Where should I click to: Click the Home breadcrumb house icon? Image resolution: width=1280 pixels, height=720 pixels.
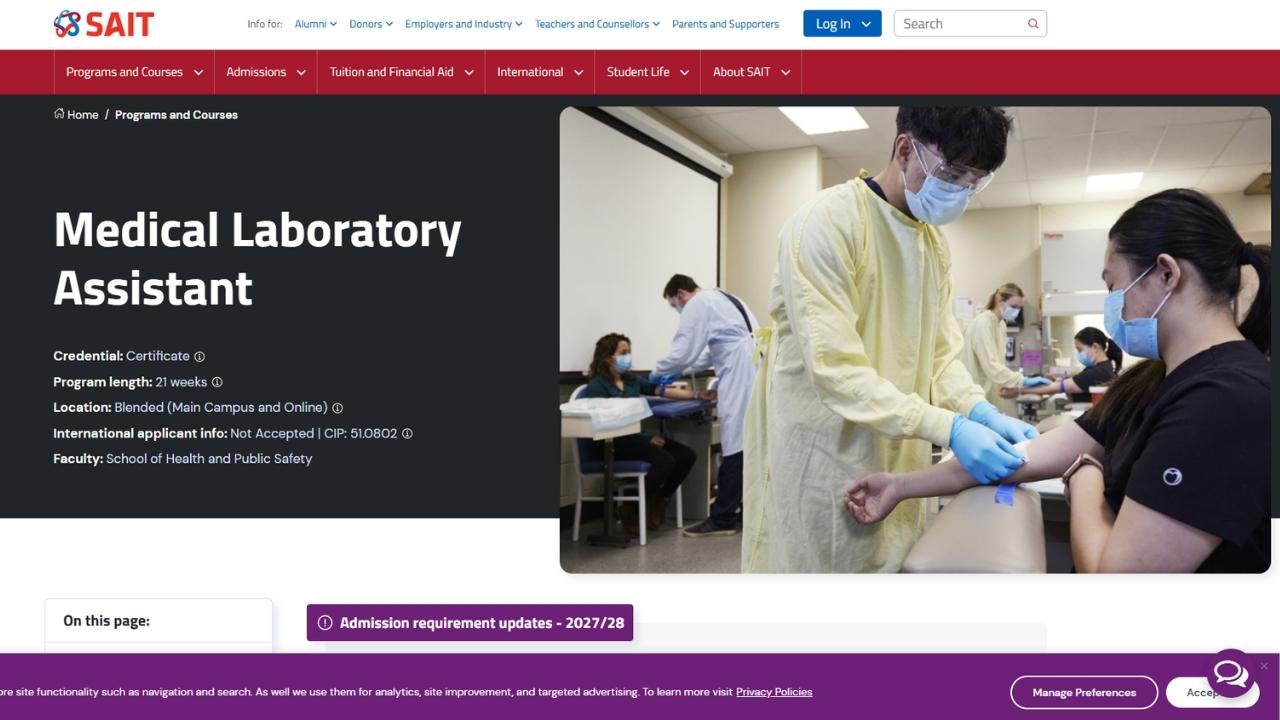tap(59, 114)
